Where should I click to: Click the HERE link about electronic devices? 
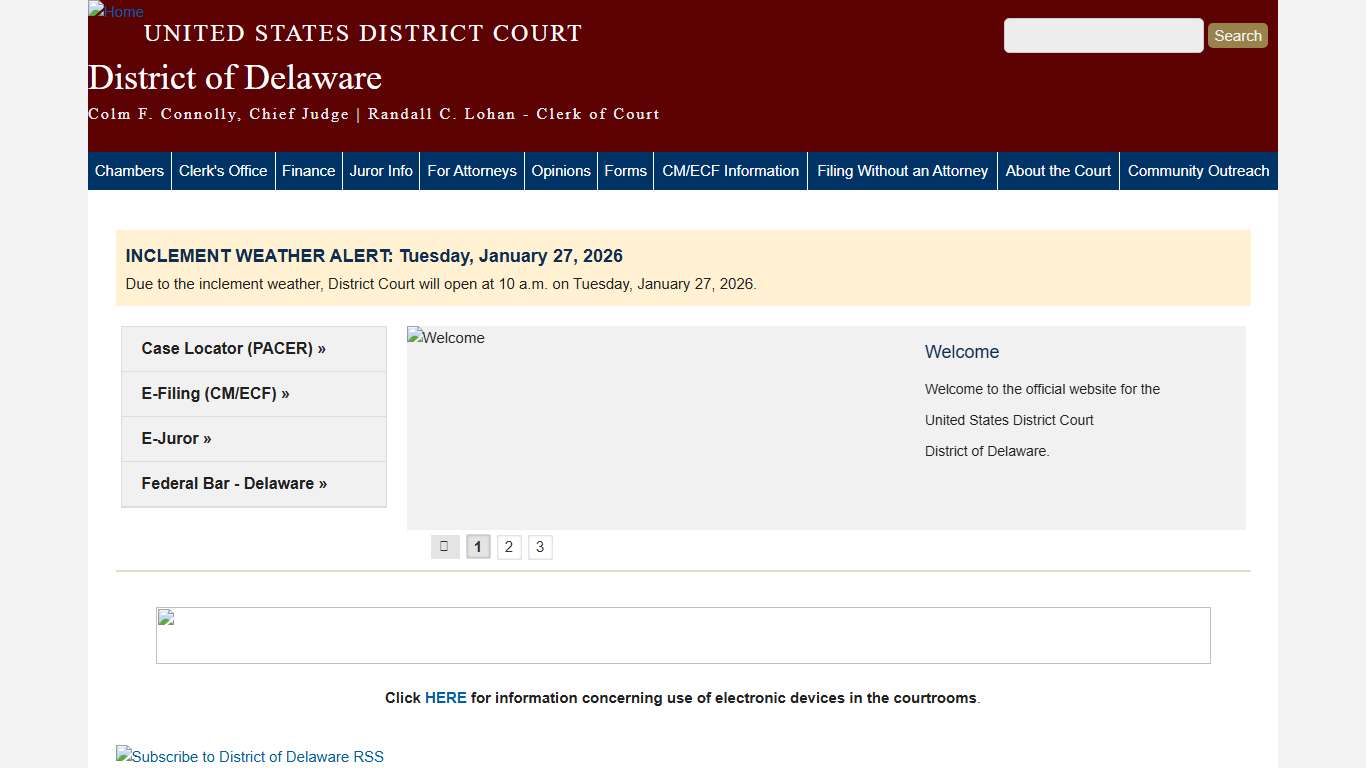445,697
